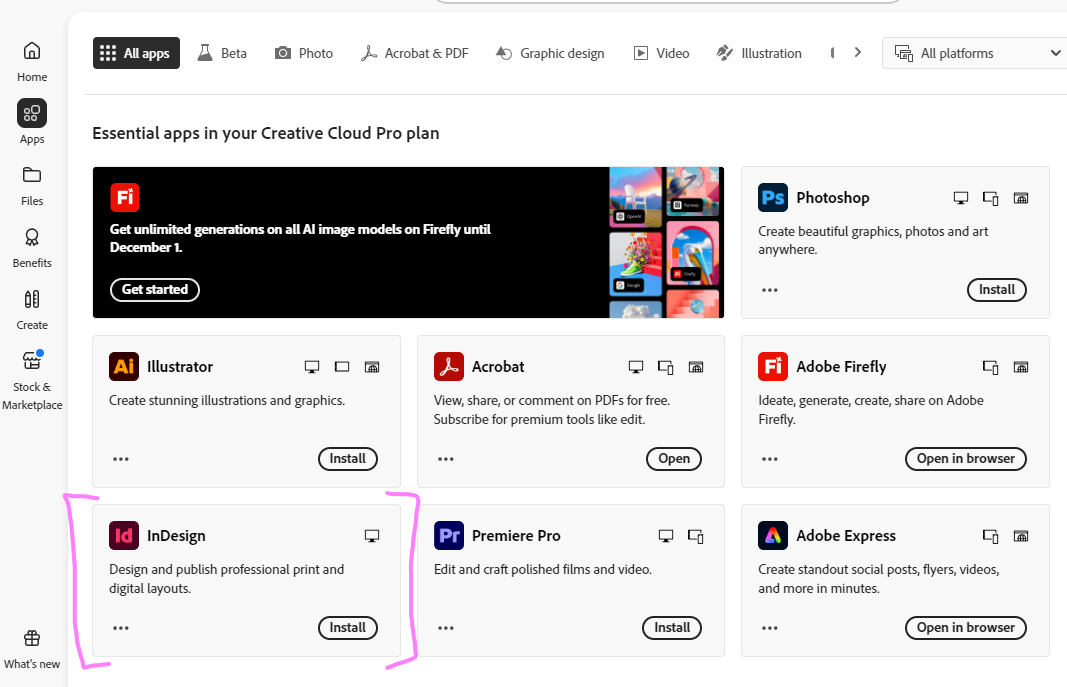Click InDesign desktop platform icon

[372, 536]
